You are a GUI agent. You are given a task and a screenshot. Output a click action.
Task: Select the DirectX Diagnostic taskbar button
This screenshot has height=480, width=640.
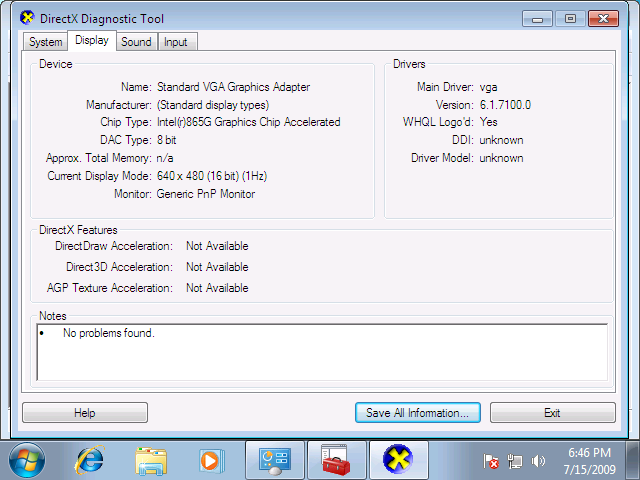coord(398,460)
